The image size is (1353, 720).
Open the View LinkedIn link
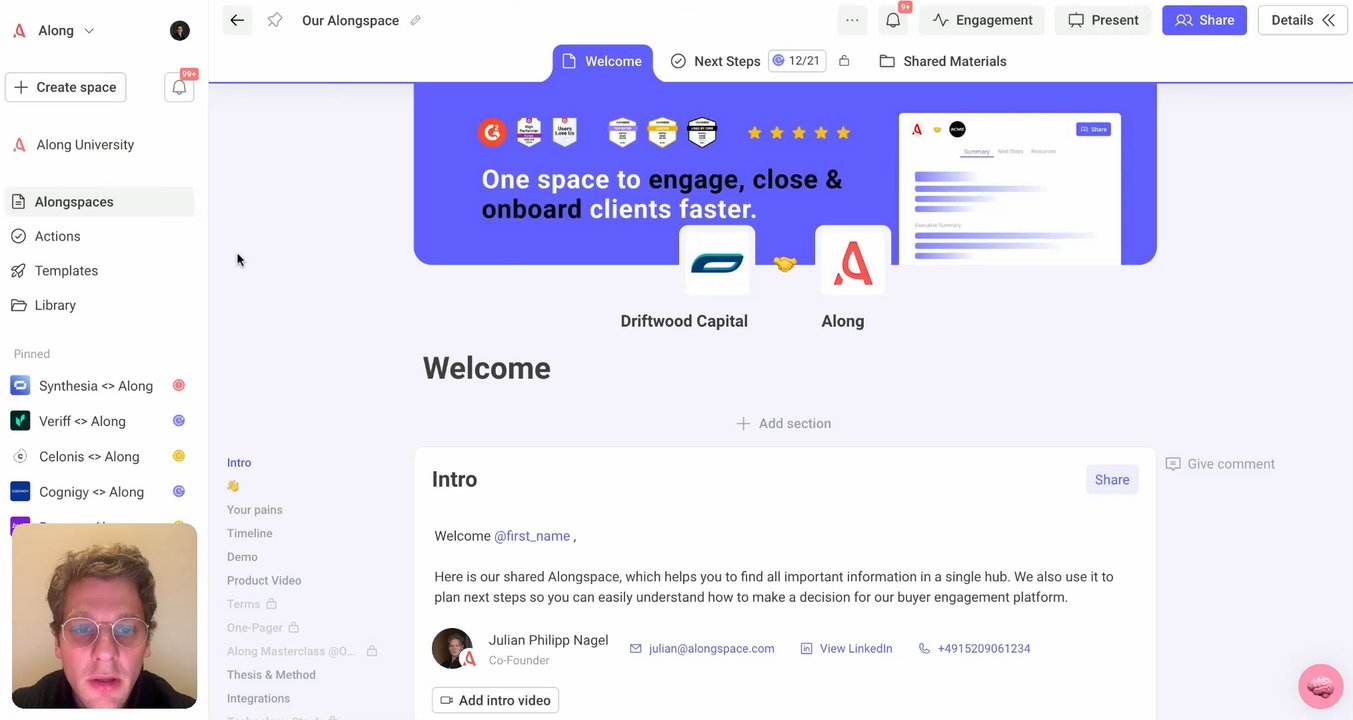(x=846, y=649)
